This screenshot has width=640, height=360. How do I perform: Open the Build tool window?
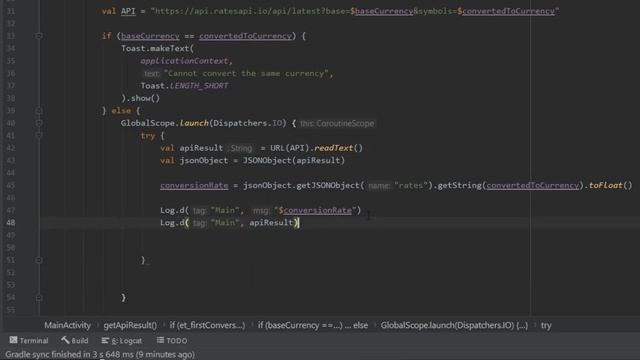point(75,340)
